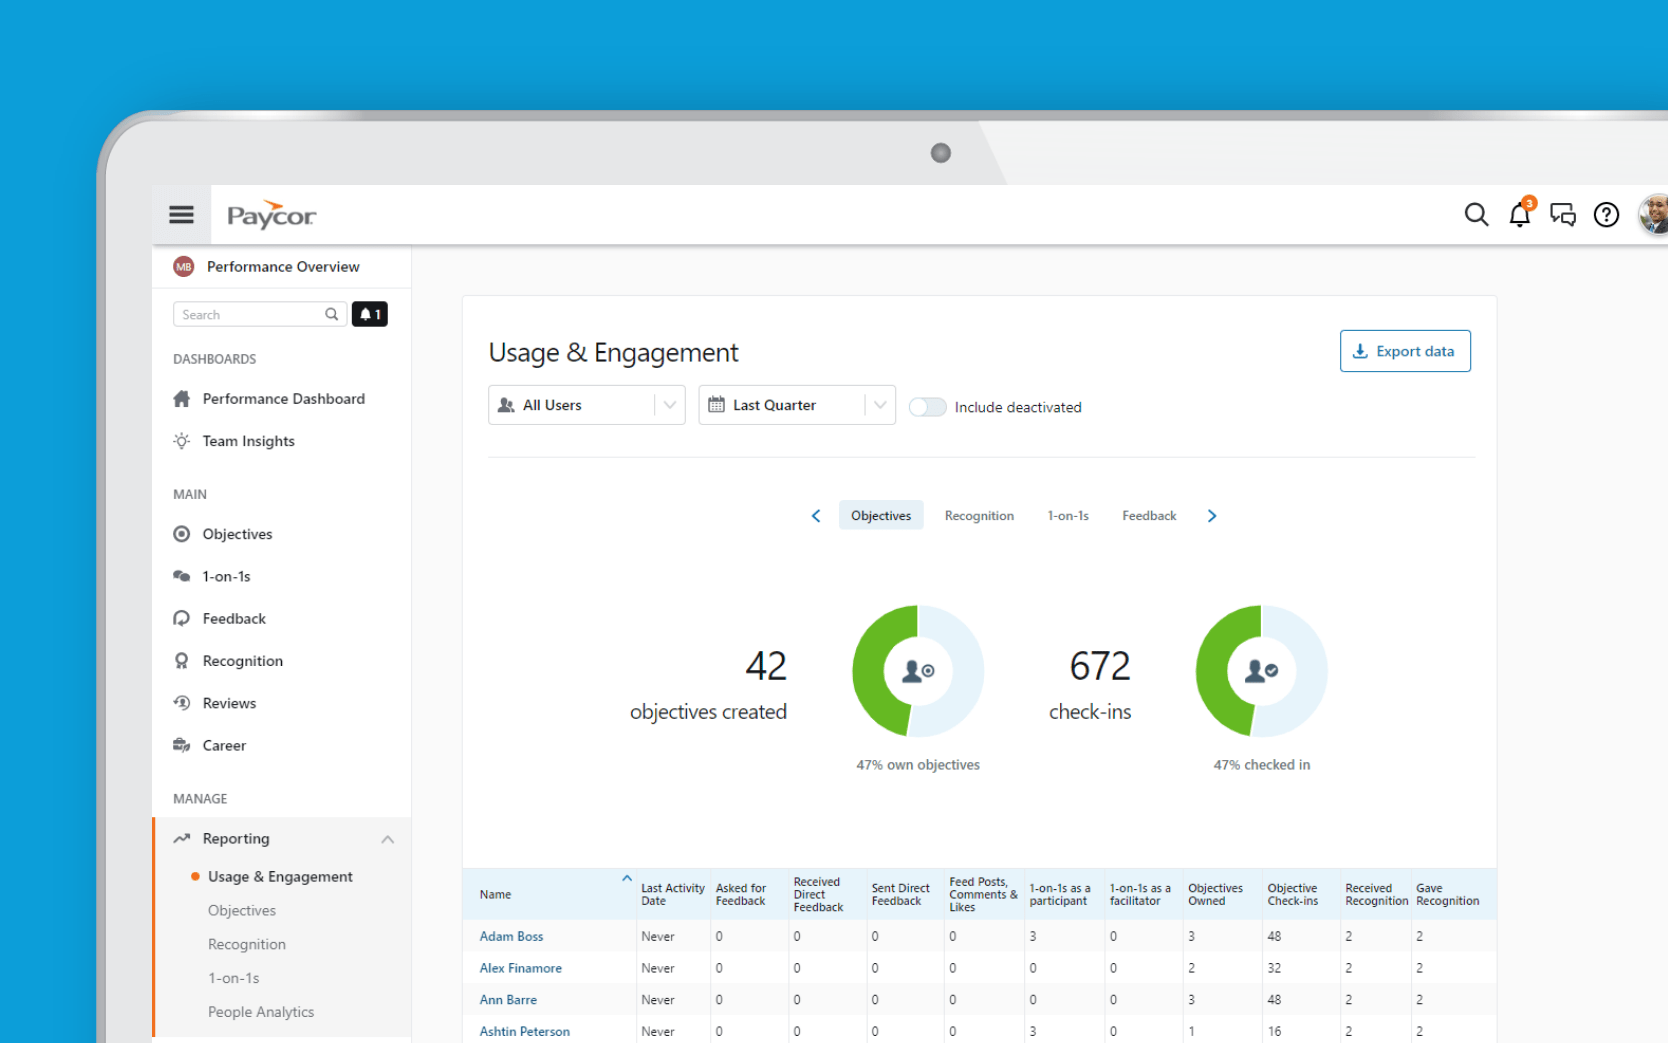
Task: Click the Team Insights lightbulb icon
Action: (x=181, y=441)
